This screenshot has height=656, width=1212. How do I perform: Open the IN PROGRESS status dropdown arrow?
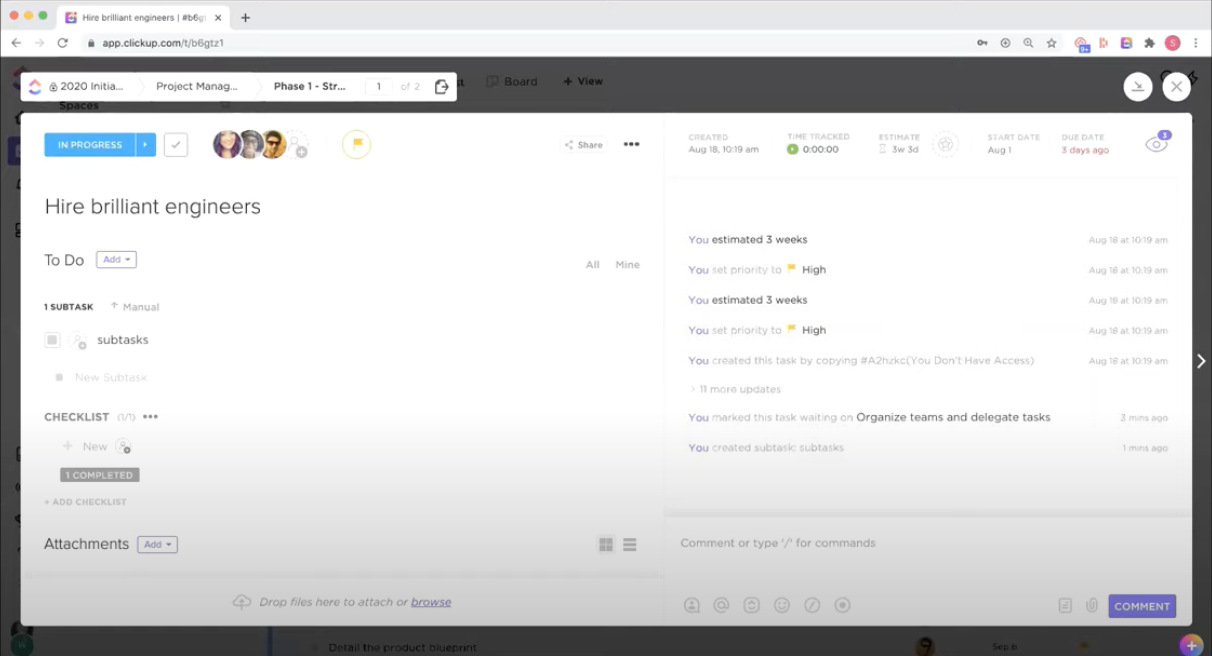(x=146, y=145)
